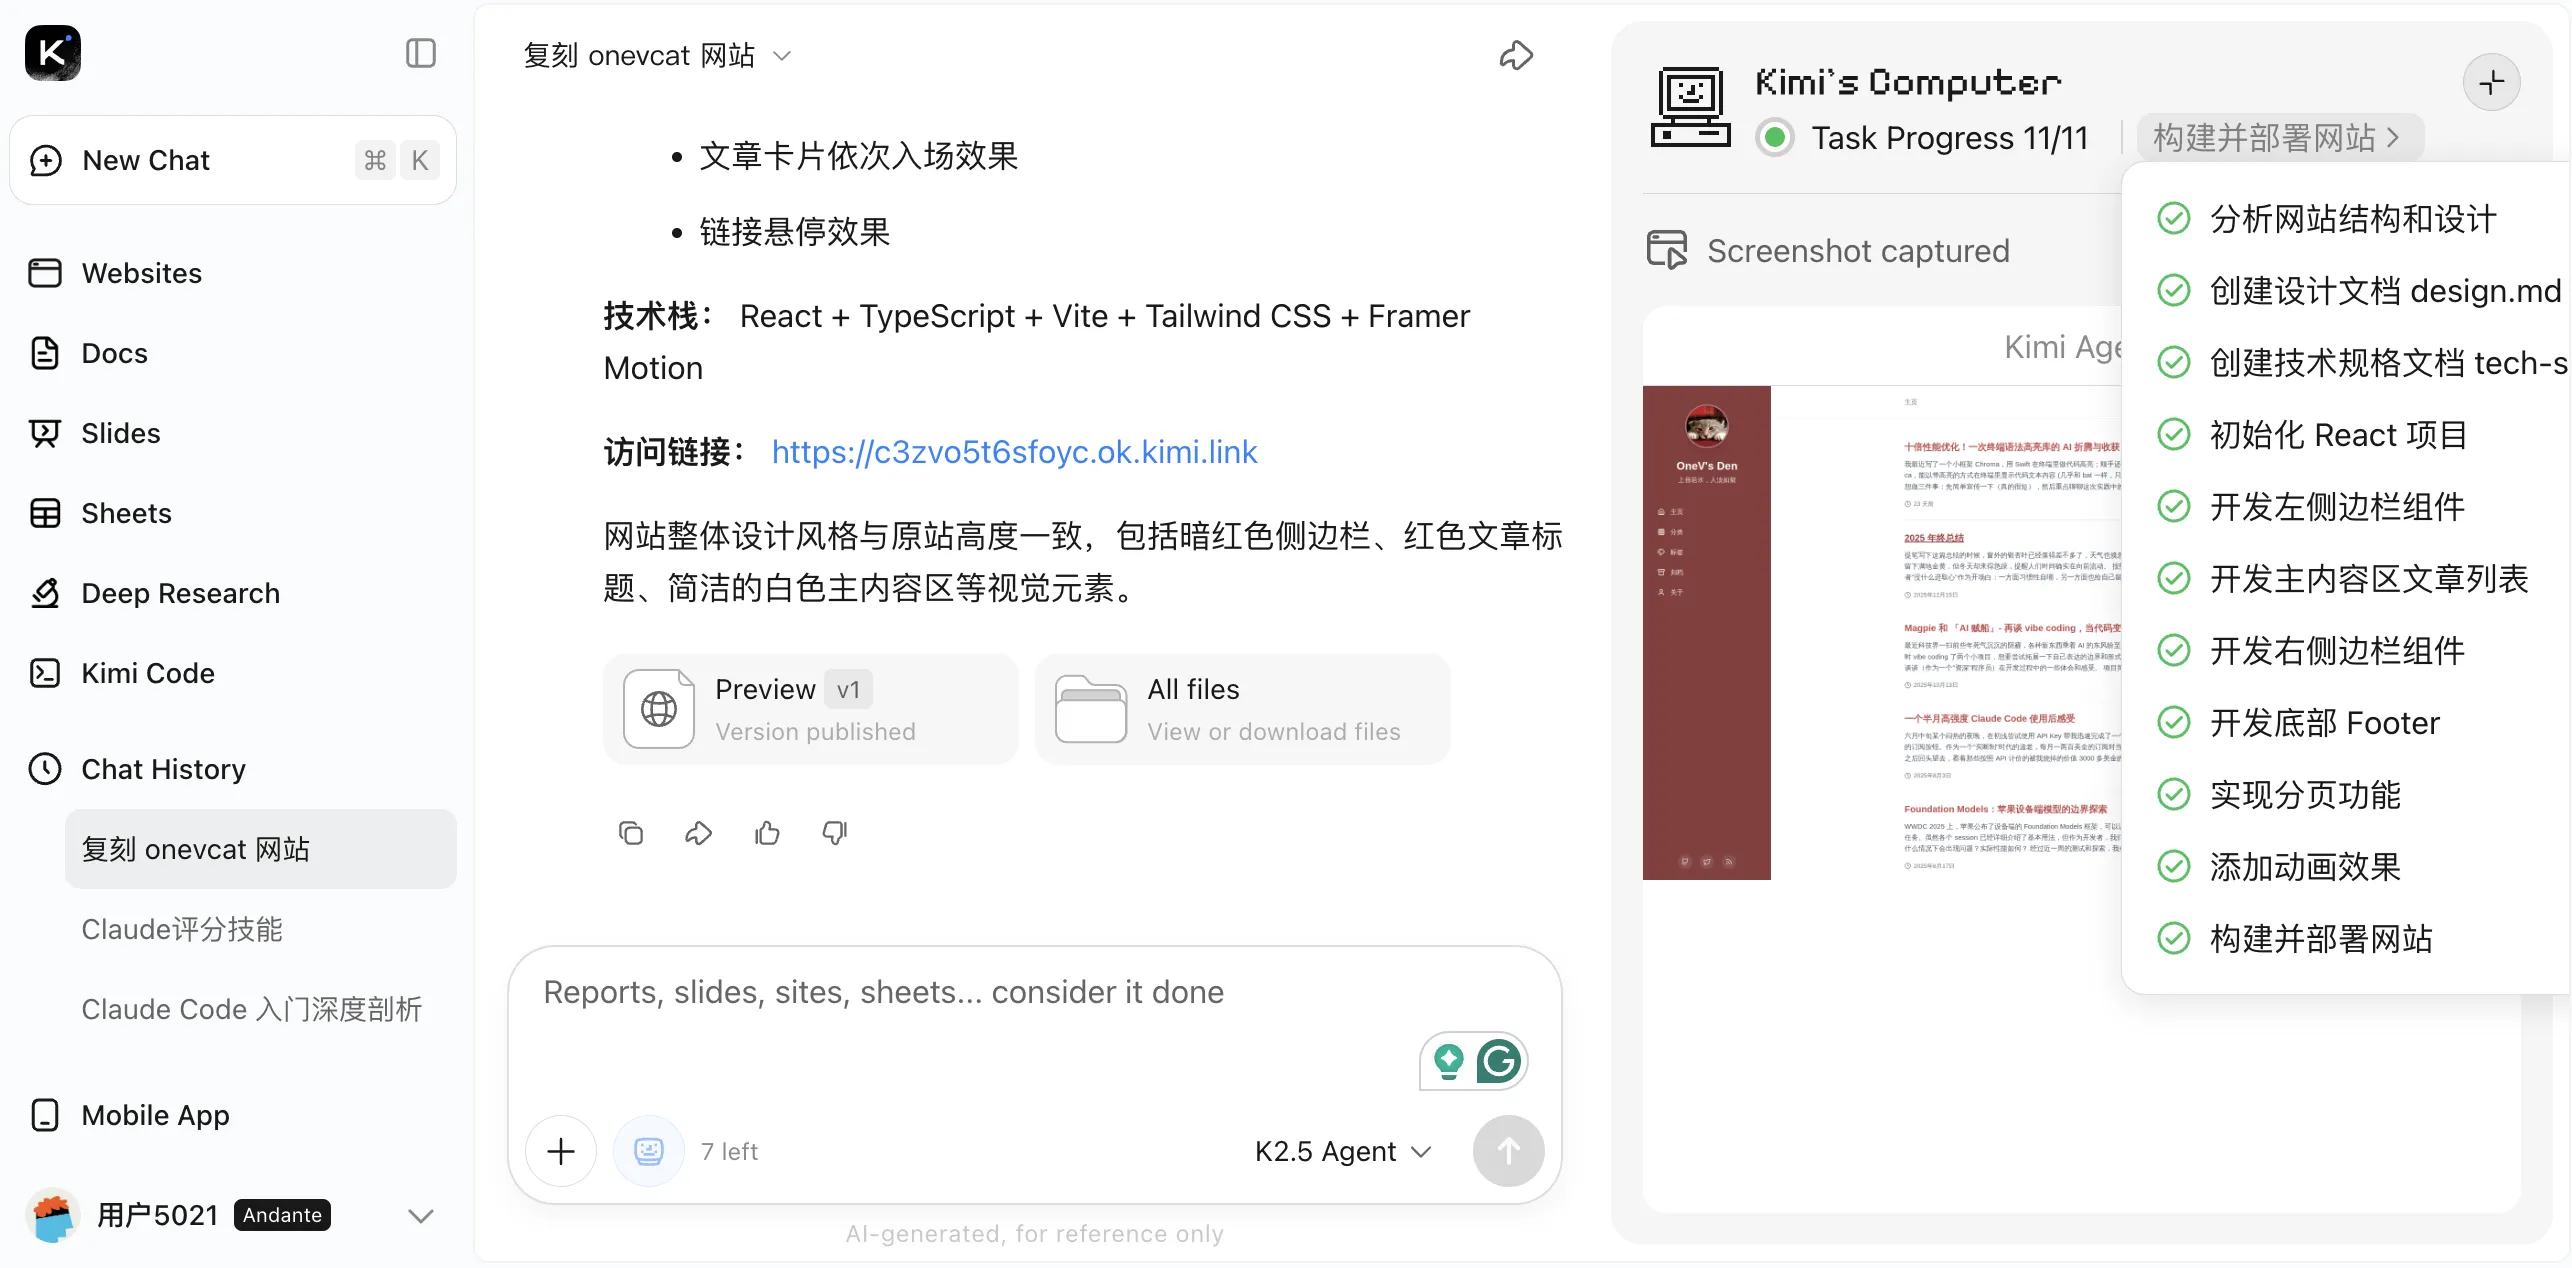Open Kimi Code
Screen dimensions: 2572x1268
tap(148, 673)
